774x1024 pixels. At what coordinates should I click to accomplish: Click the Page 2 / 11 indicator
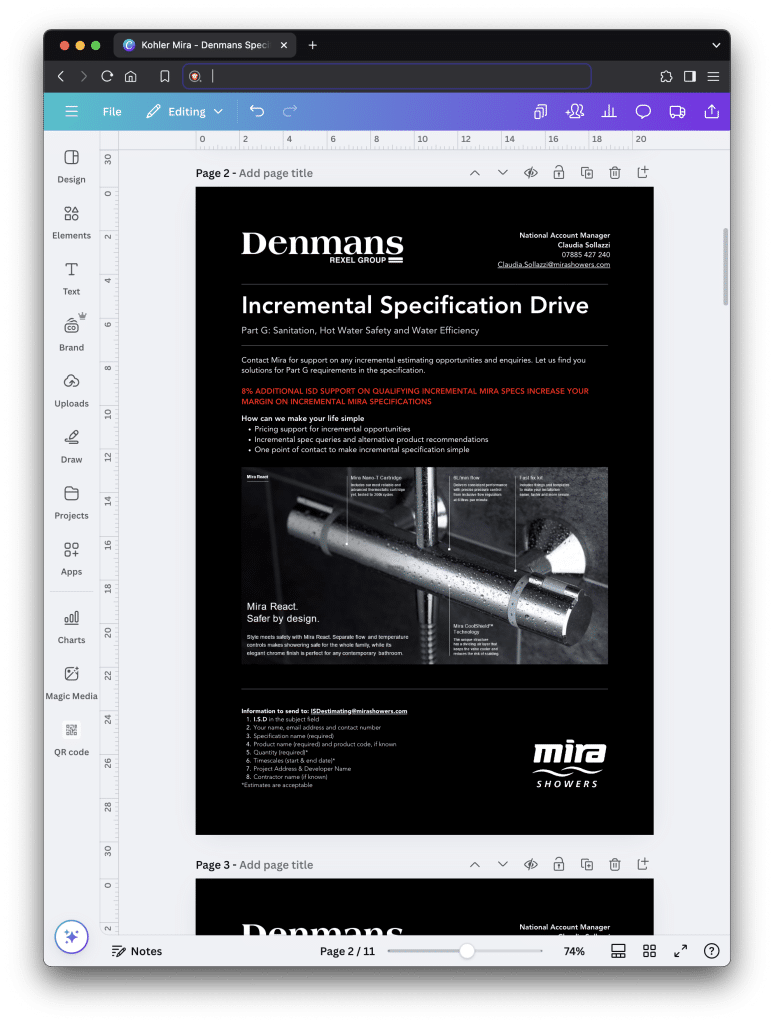click(347, 951)
